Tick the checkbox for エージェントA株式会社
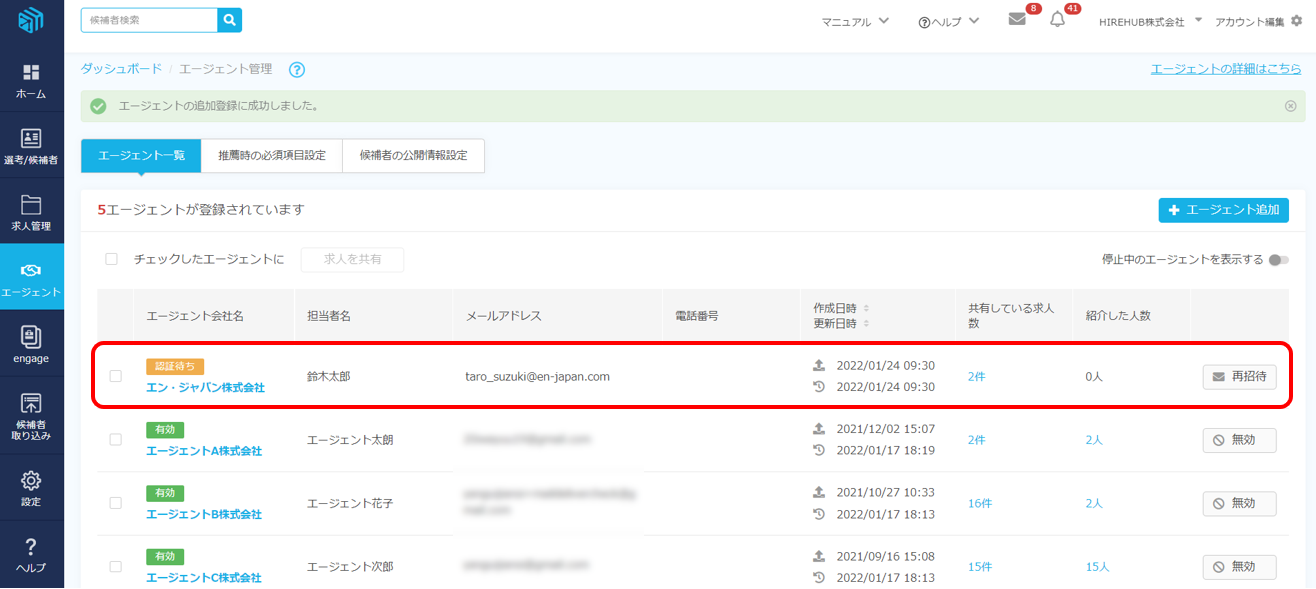Screen dimensions: 1316x589 115,440
